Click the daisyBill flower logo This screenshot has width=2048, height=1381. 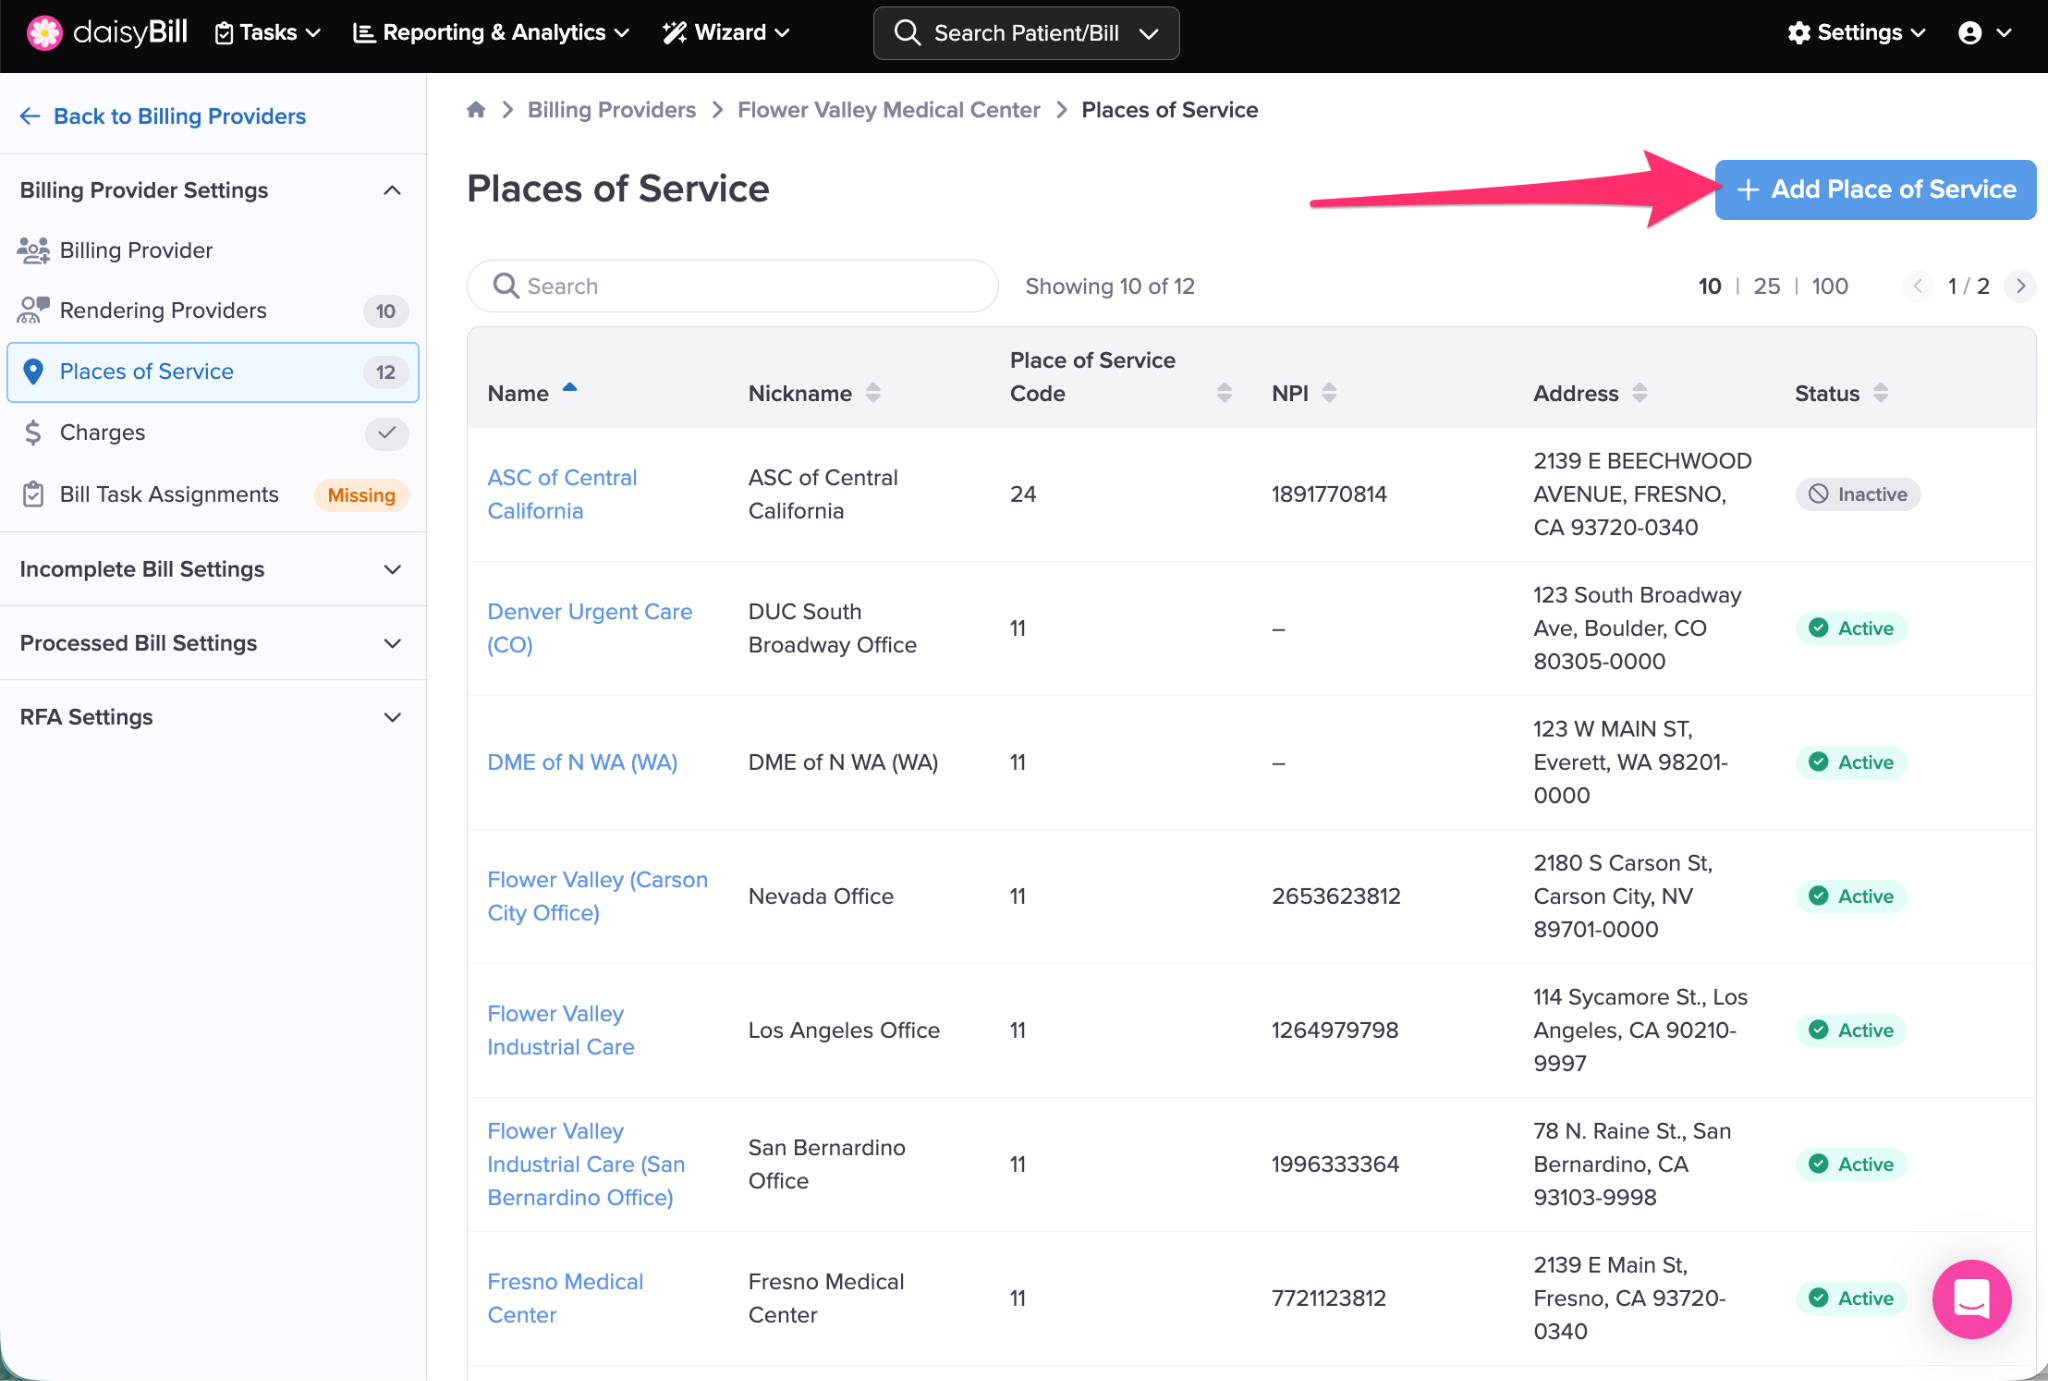[x=44, y=33]
